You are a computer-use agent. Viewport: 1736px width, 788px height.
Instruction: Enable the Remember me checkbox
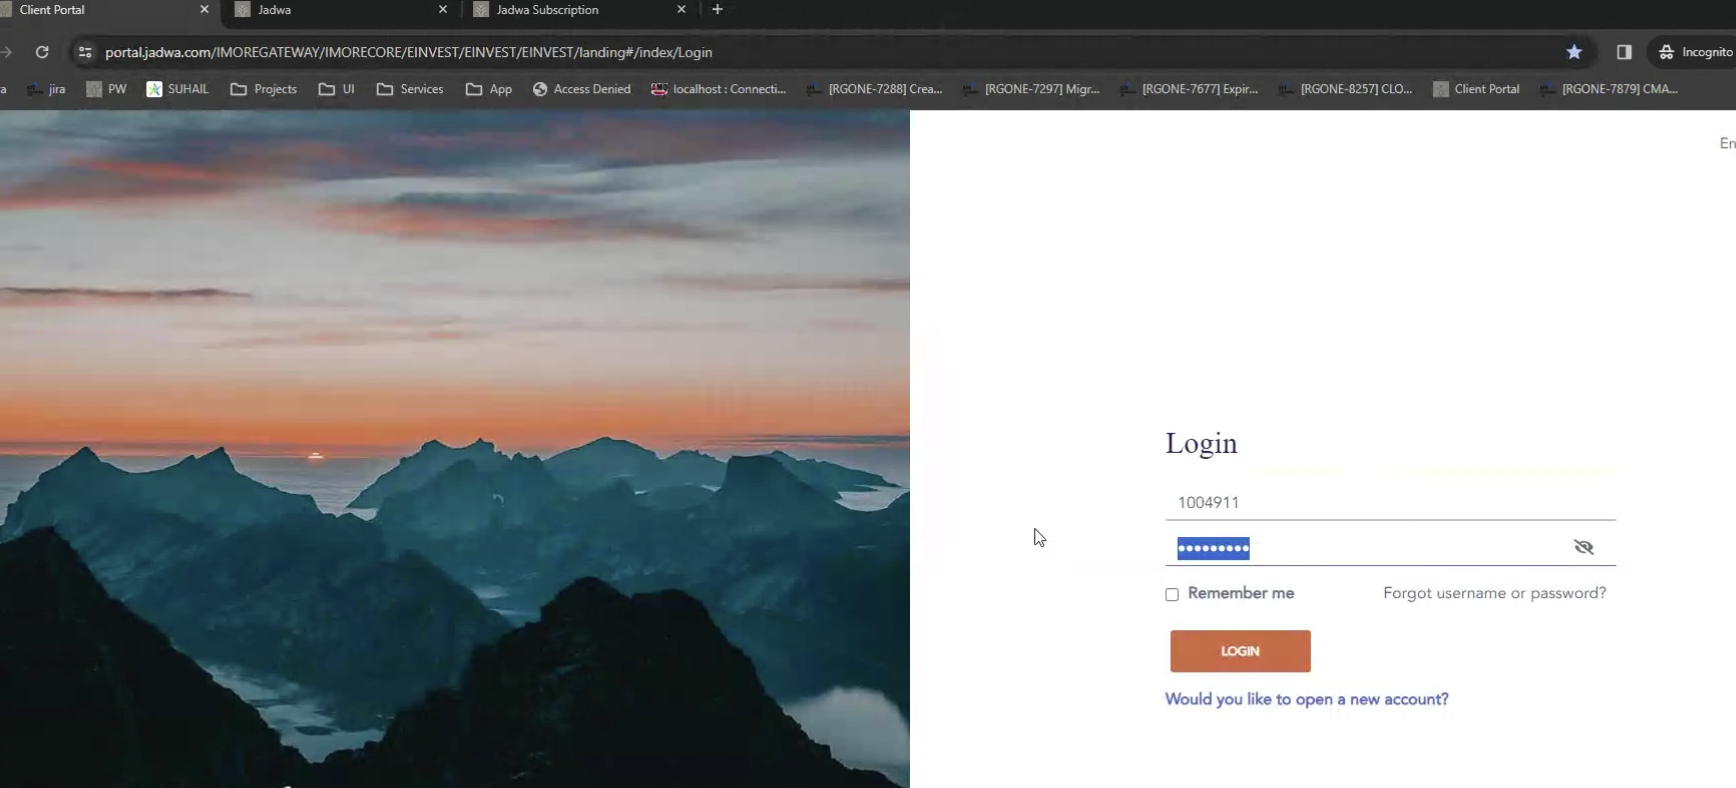pos(1172,594)
